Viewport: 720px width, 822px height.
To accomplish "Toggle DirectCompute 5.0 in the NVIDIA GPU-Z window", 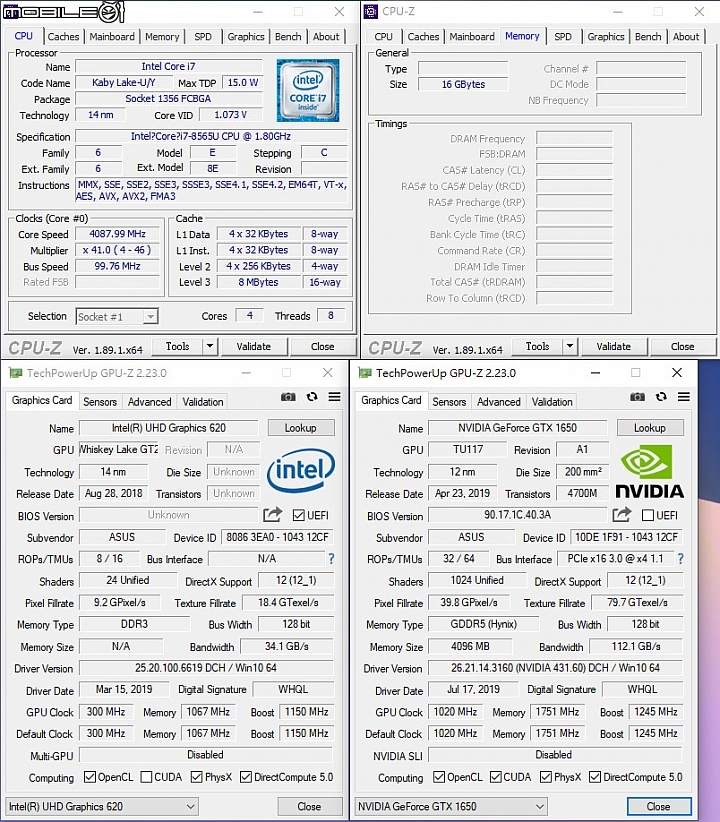I will coord(595,777).
